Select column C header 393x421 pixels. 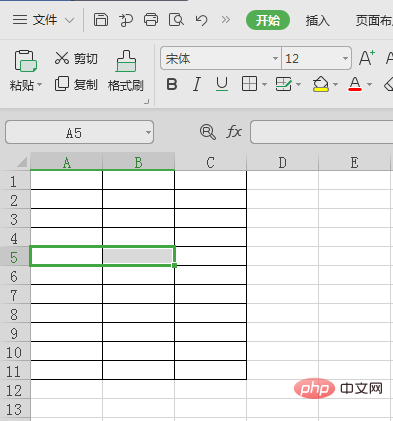[210, 162]
